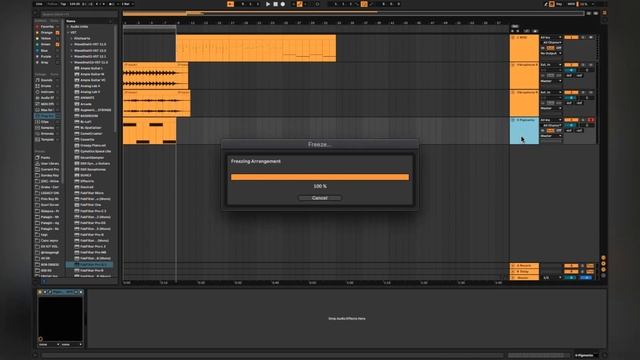Image resolution: width=640 pixels, height=360 pixels.
Task: Click the Tap tempo button
Action: click(x=63, y=4)
